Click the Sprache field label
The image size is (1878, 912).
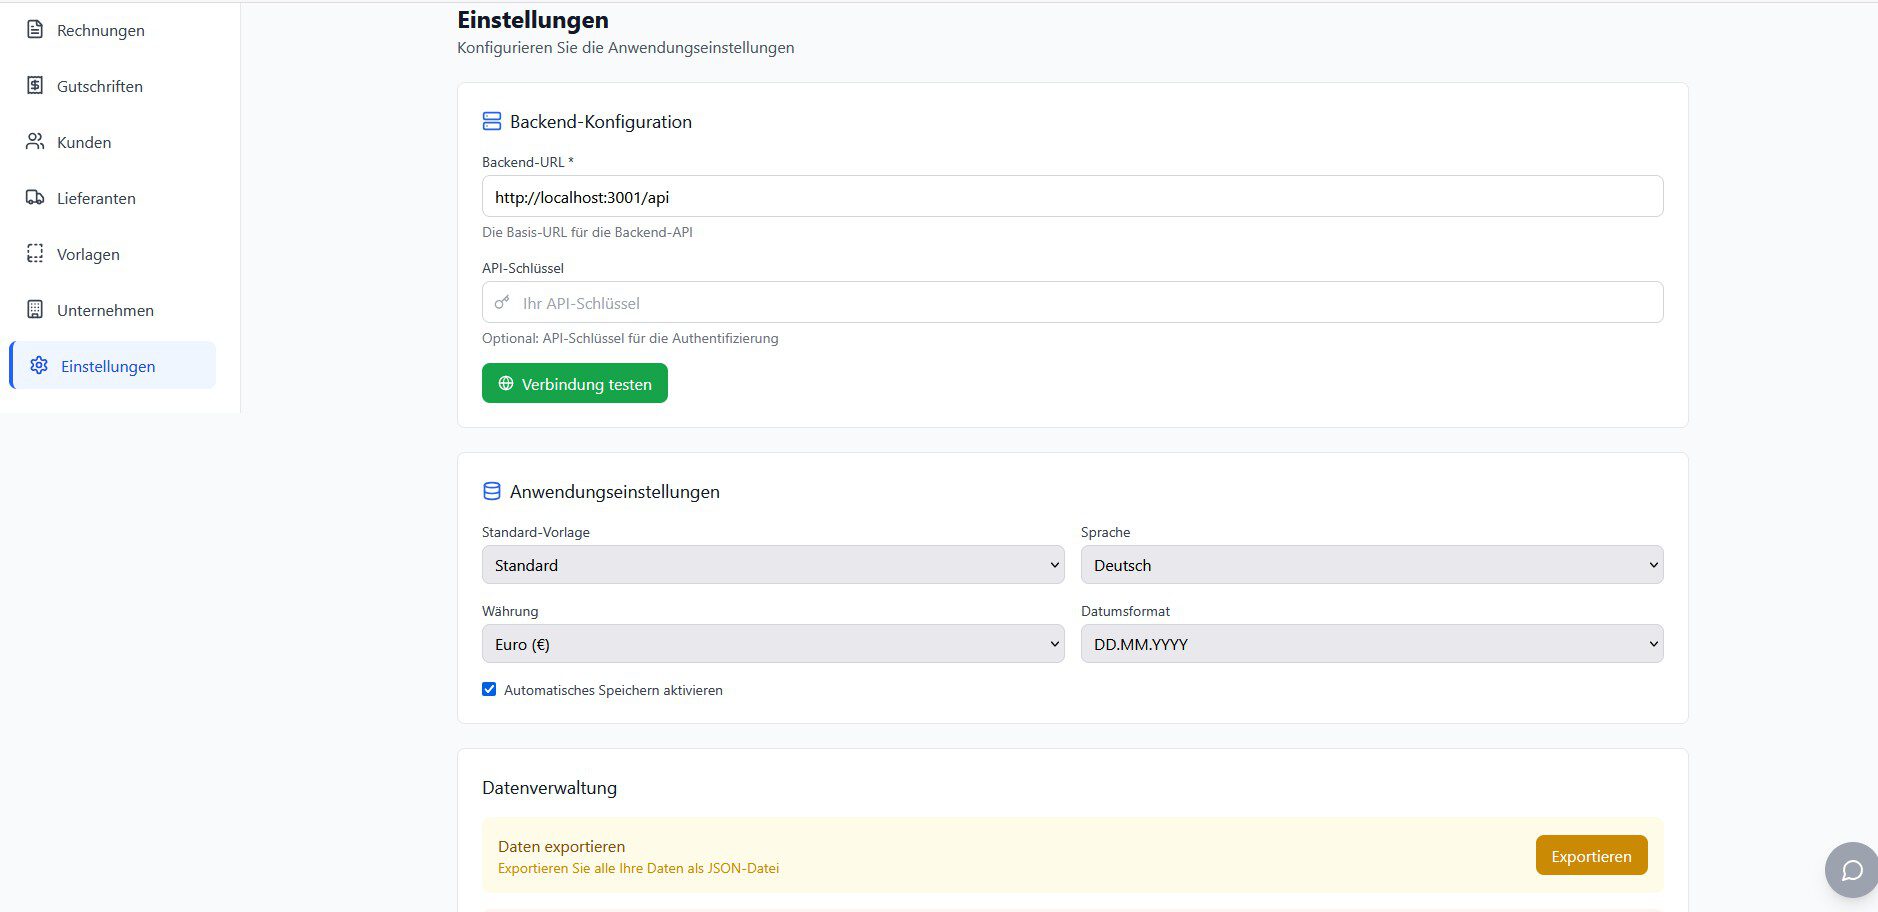point(1105,532)
